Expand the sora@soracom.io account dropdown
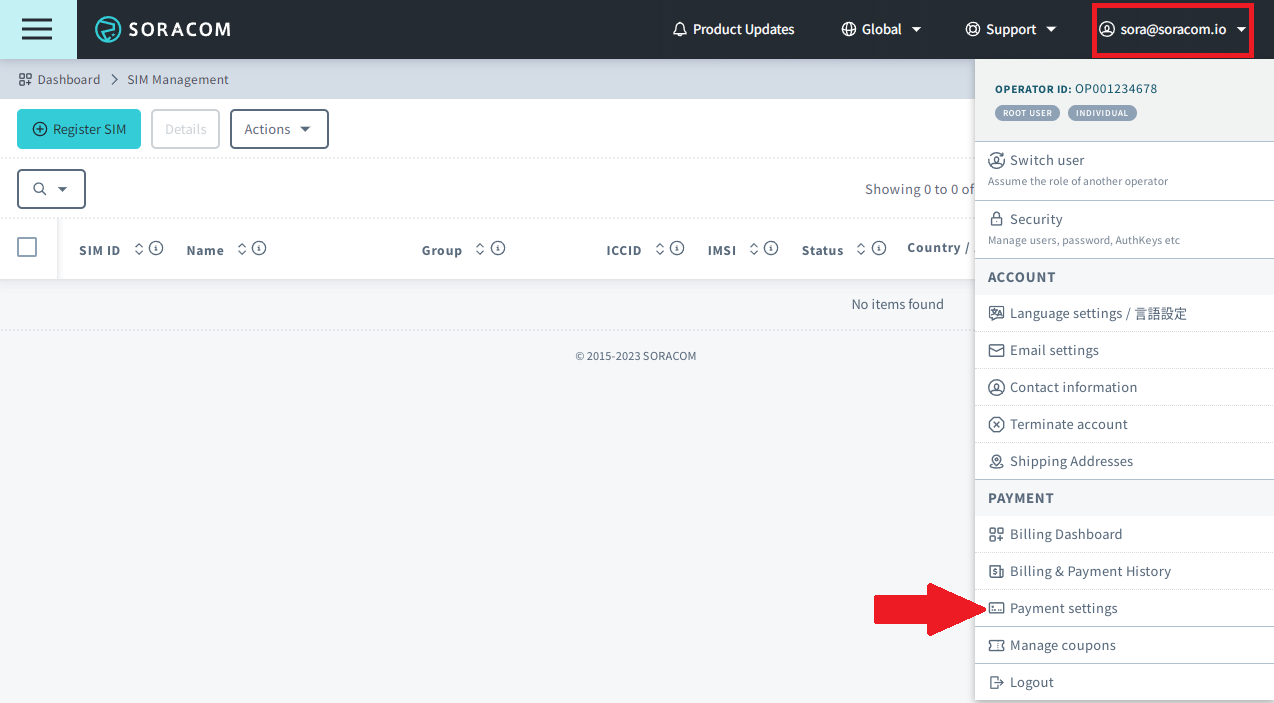Image resolution: width=1274 pixels, height=703 pixels. (x=1172, y=29)
